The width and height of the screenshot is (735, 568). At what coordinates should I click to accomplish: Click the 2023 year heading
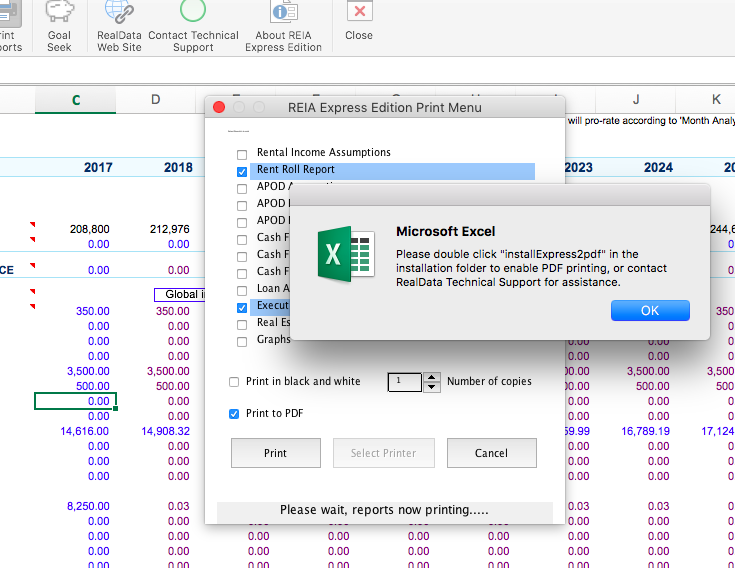tap(578, 167)
